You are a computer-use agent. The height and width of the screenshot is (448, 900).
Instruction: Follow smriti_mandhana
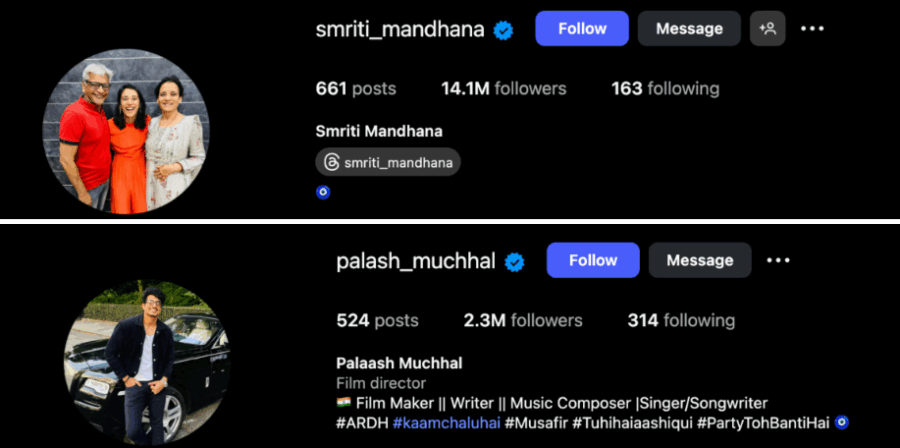click(x=582, y=29)
